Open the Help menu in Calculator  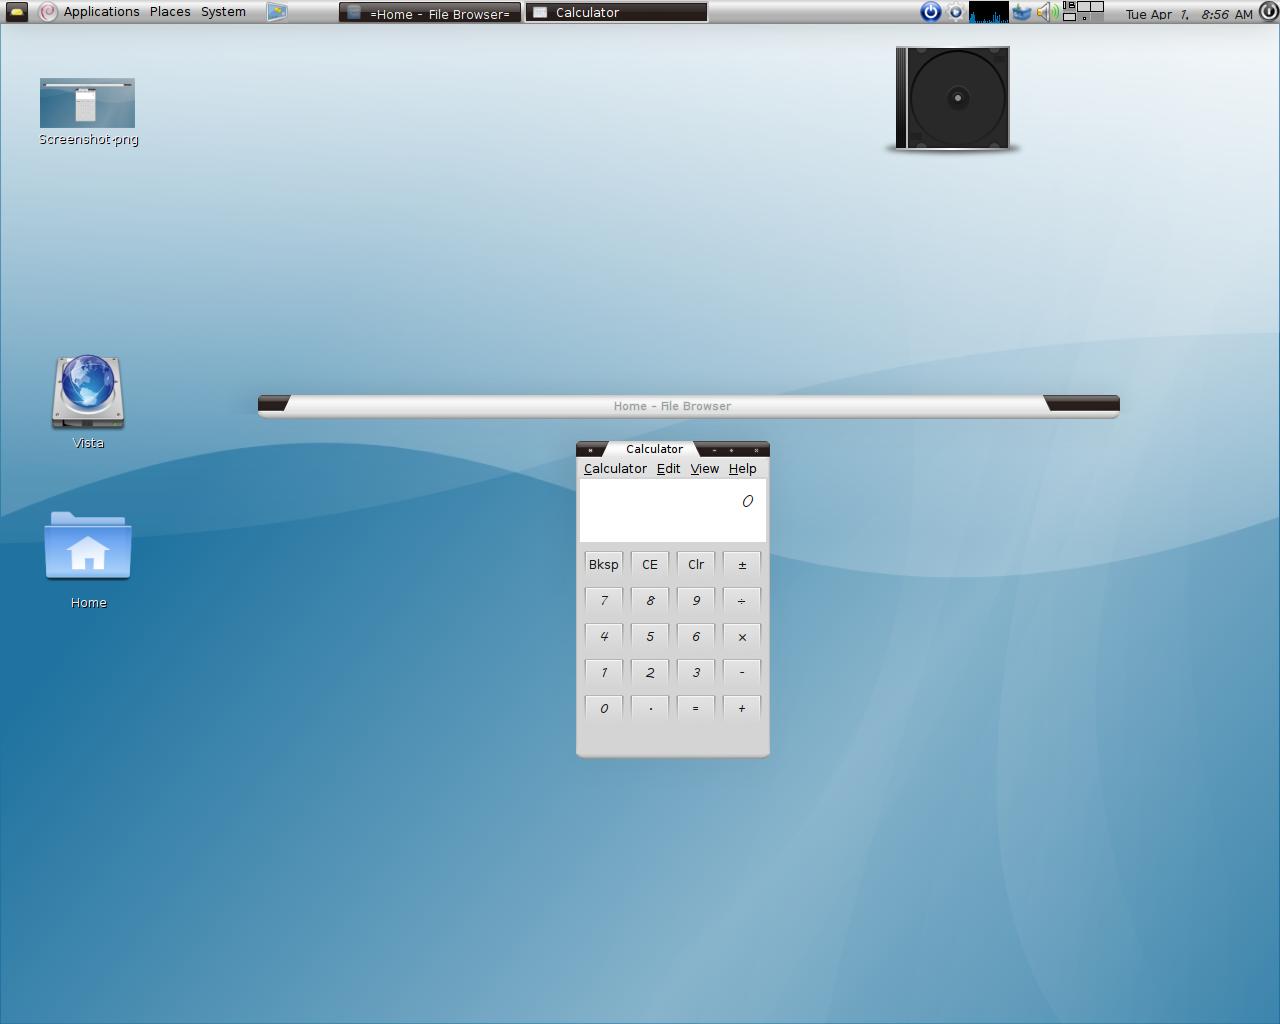coord(742,468)
